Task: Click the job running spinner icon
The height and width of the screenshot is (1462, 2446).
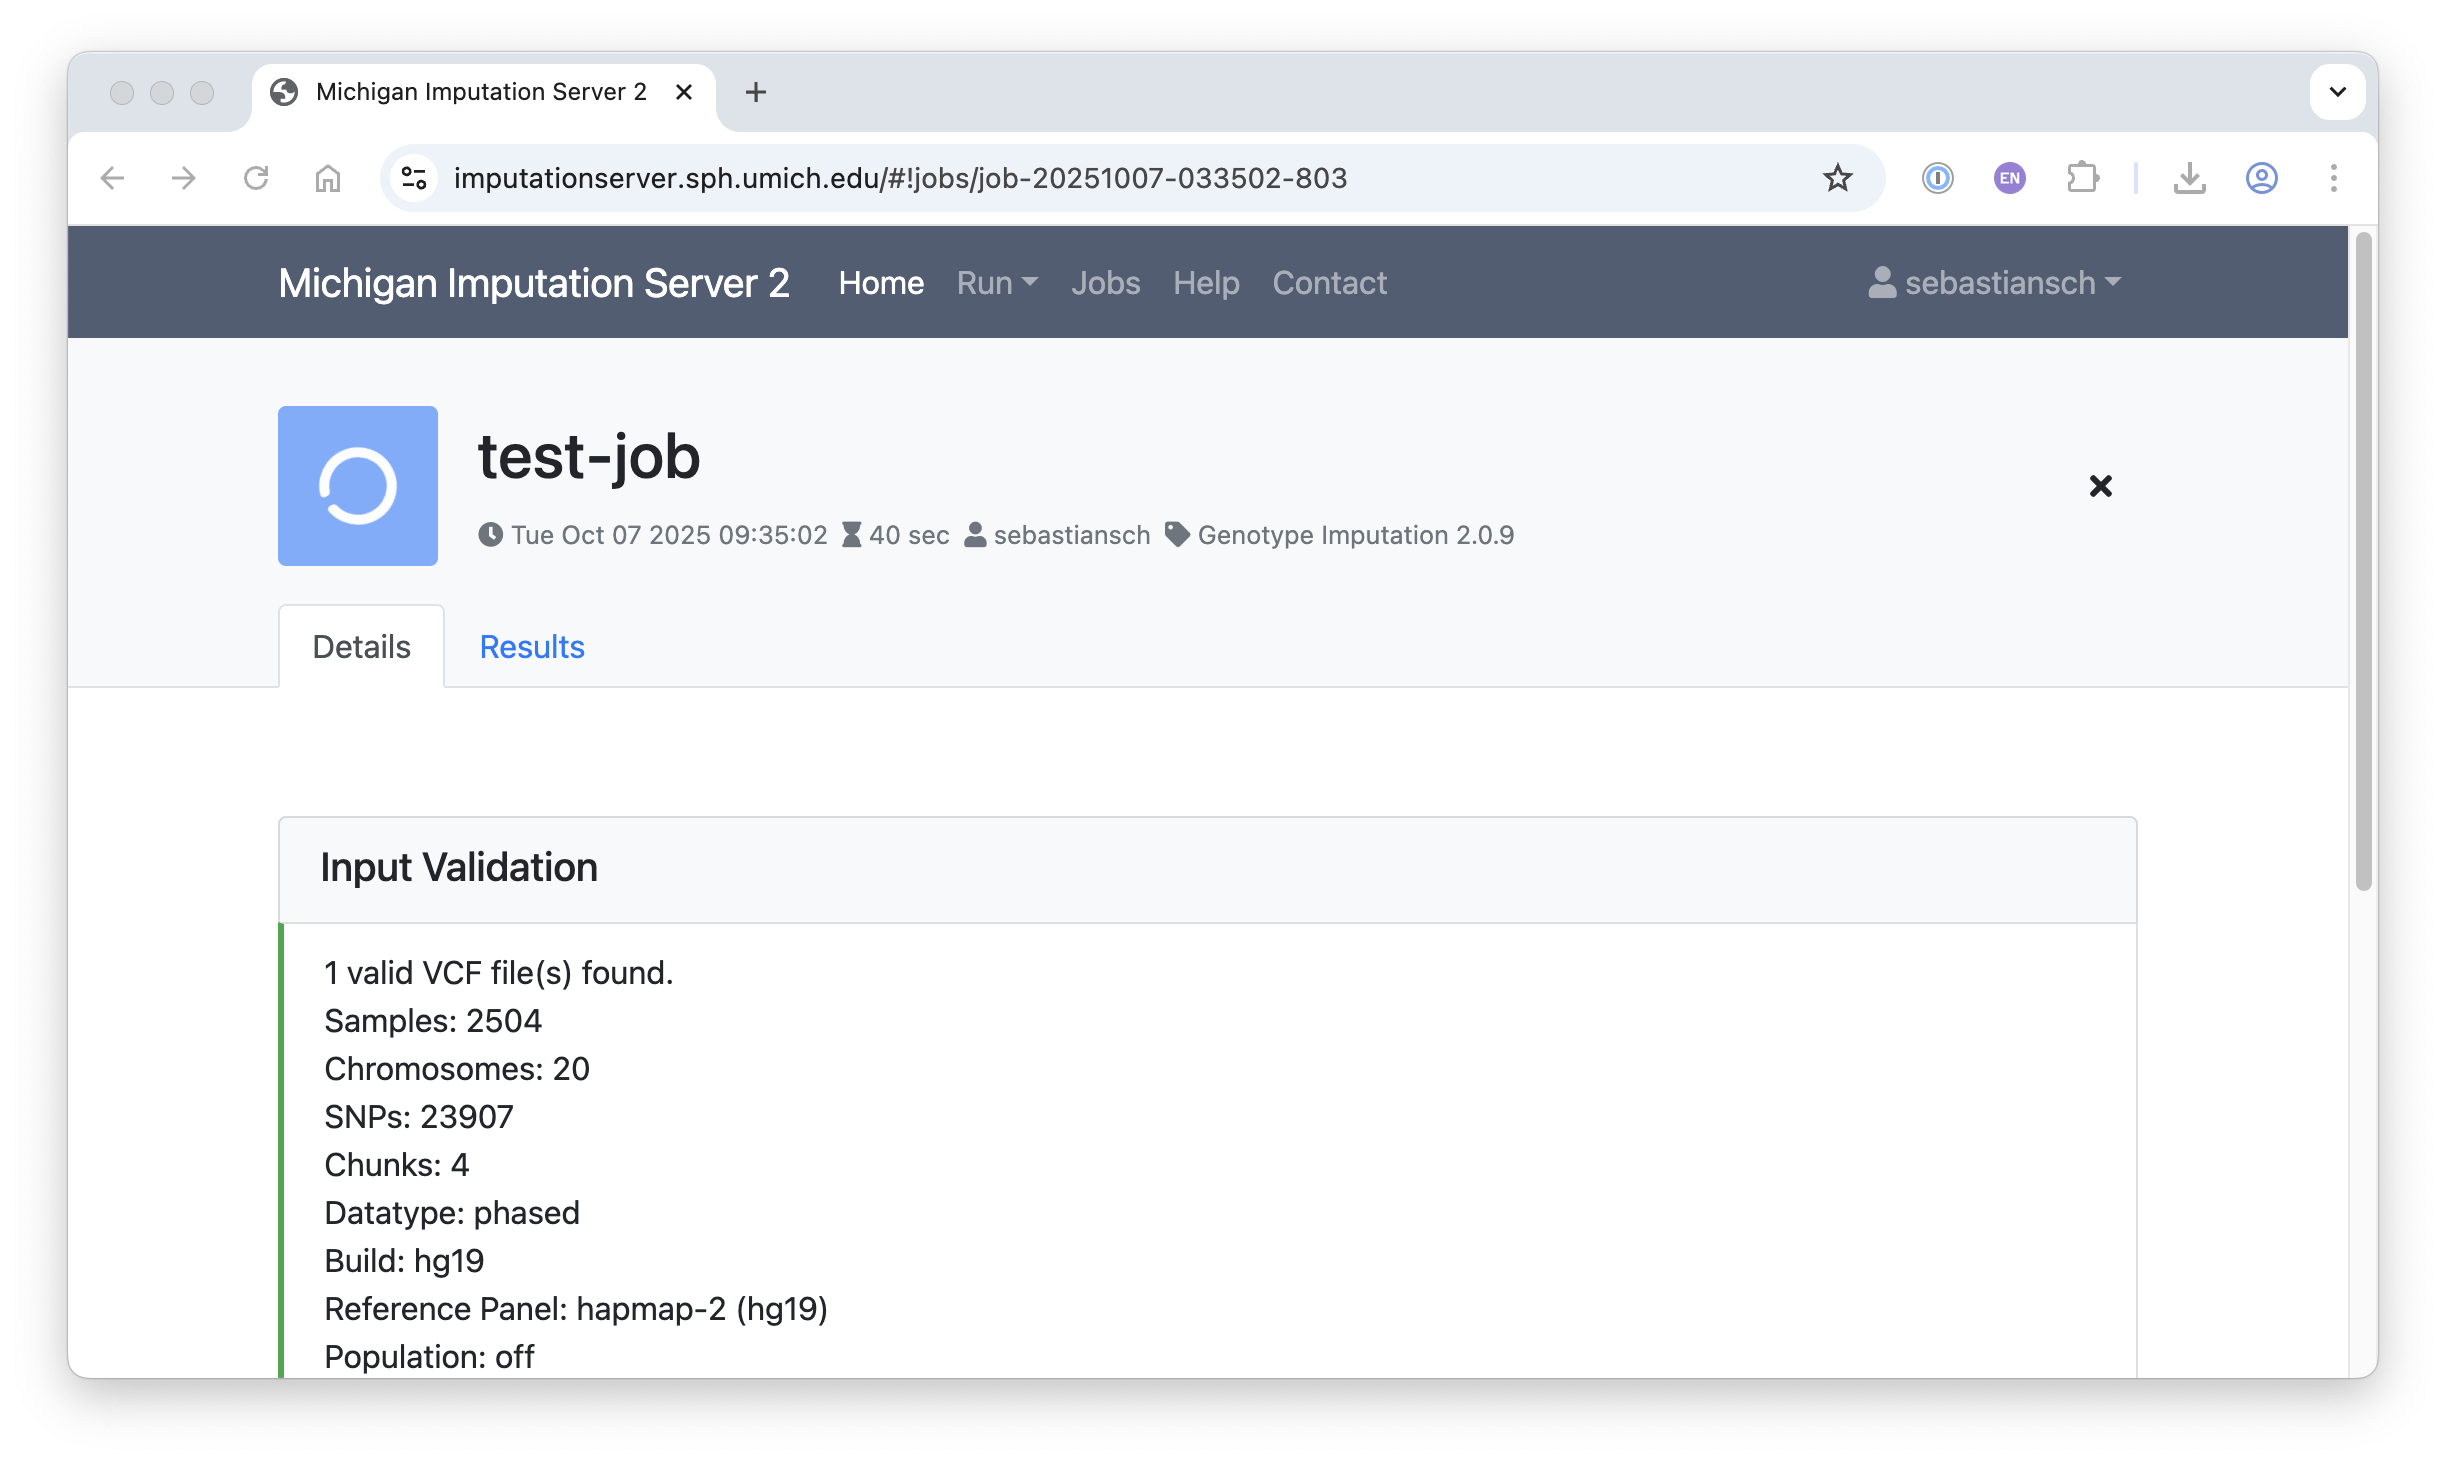Action: coord(357,486)
